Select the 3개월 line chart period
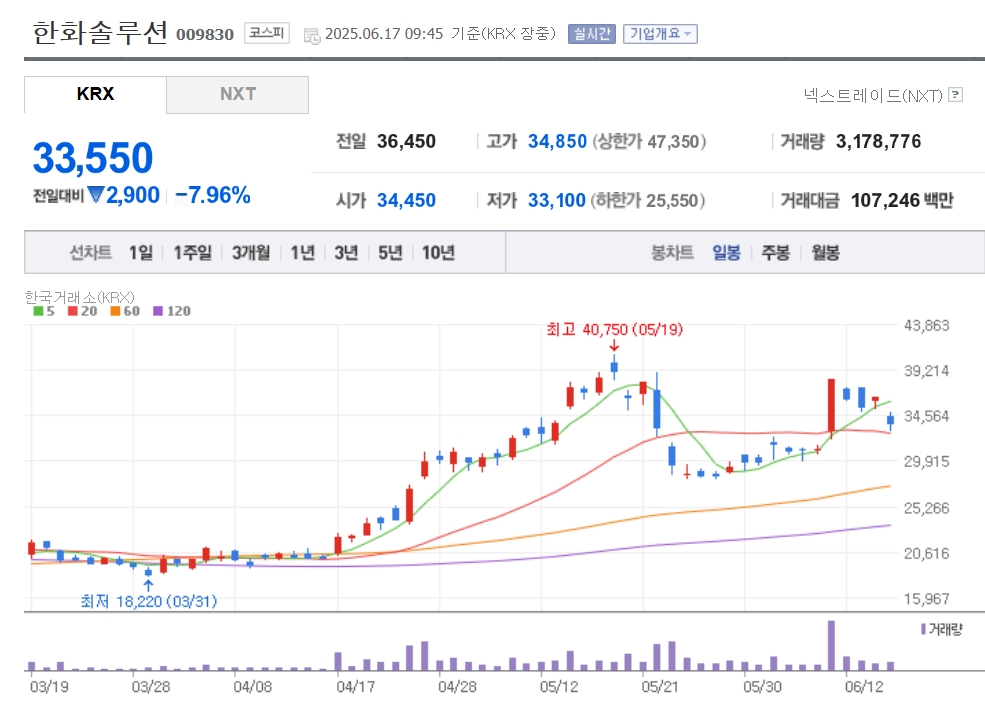 tap(251, 252)
